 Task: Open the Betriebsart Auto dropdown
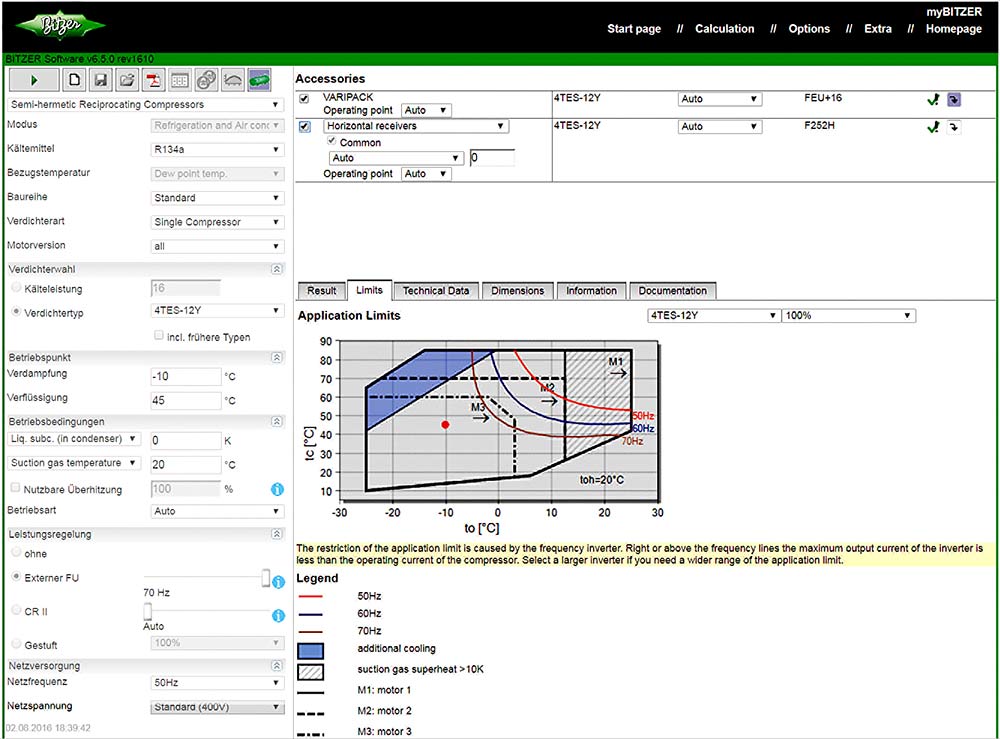coord(217,511)
